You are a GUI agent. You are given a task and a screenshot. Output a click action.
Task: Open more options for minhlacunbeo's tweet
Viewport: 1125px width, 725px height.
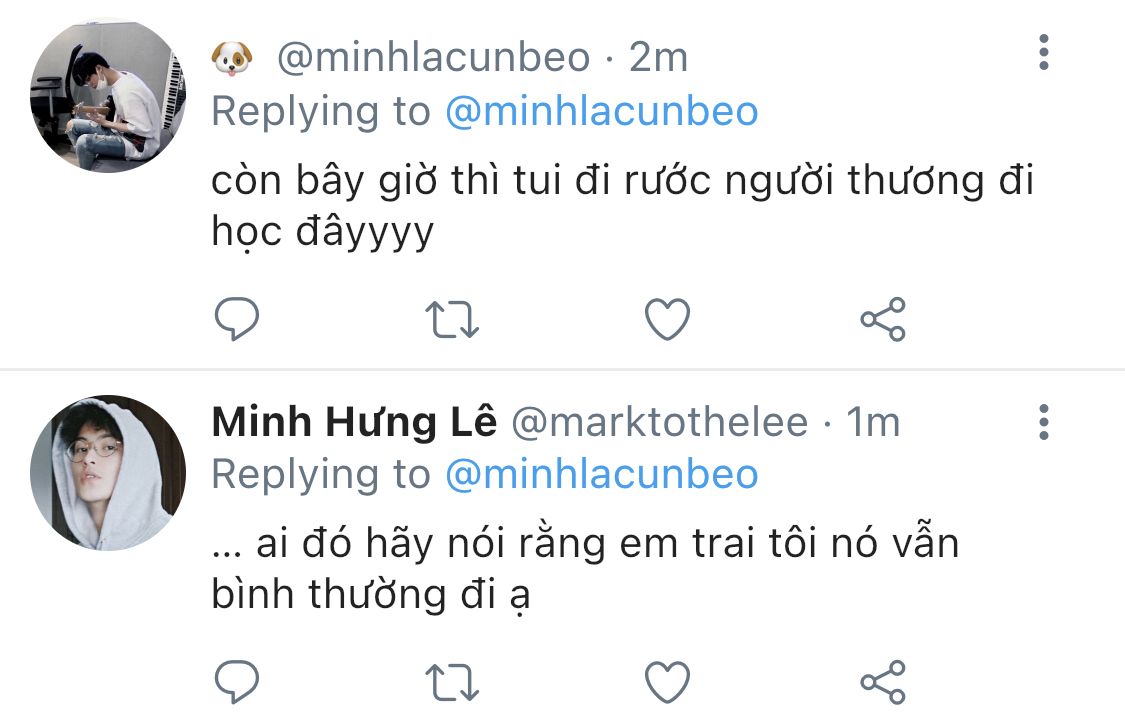[x=1043, y=52]
